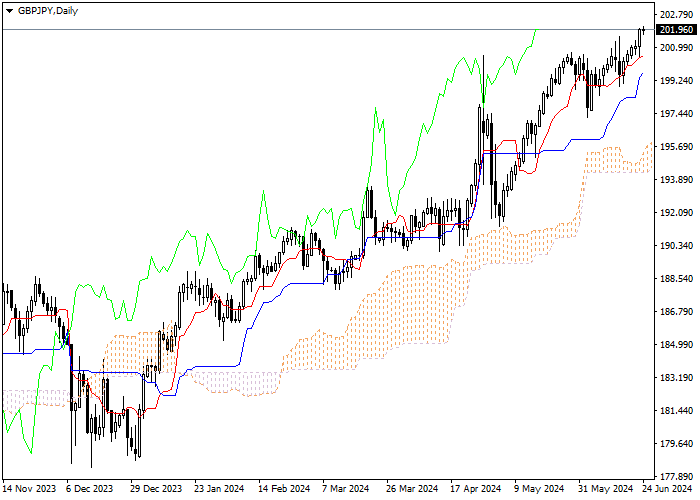Click the 193.890 price axis label

[x=676, y=179]
